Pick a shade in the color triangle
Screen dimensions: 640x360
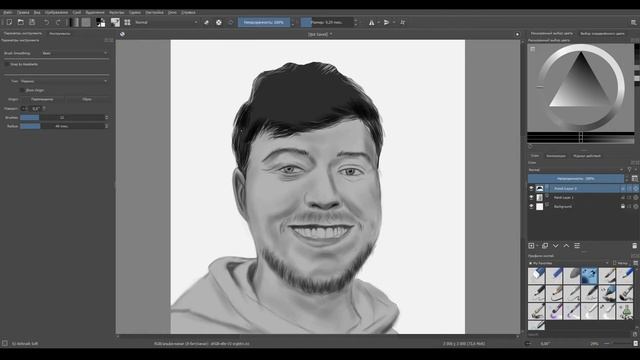[580, 87]
